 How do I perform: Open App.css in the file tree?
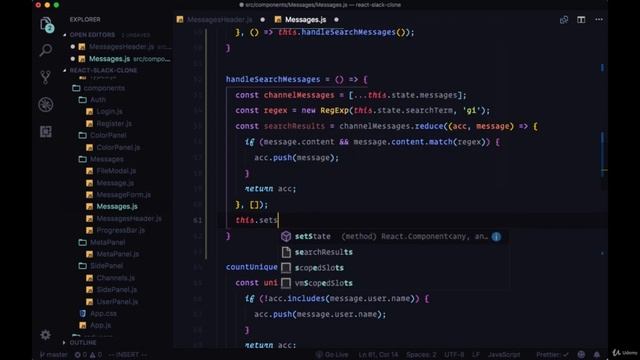103,313
